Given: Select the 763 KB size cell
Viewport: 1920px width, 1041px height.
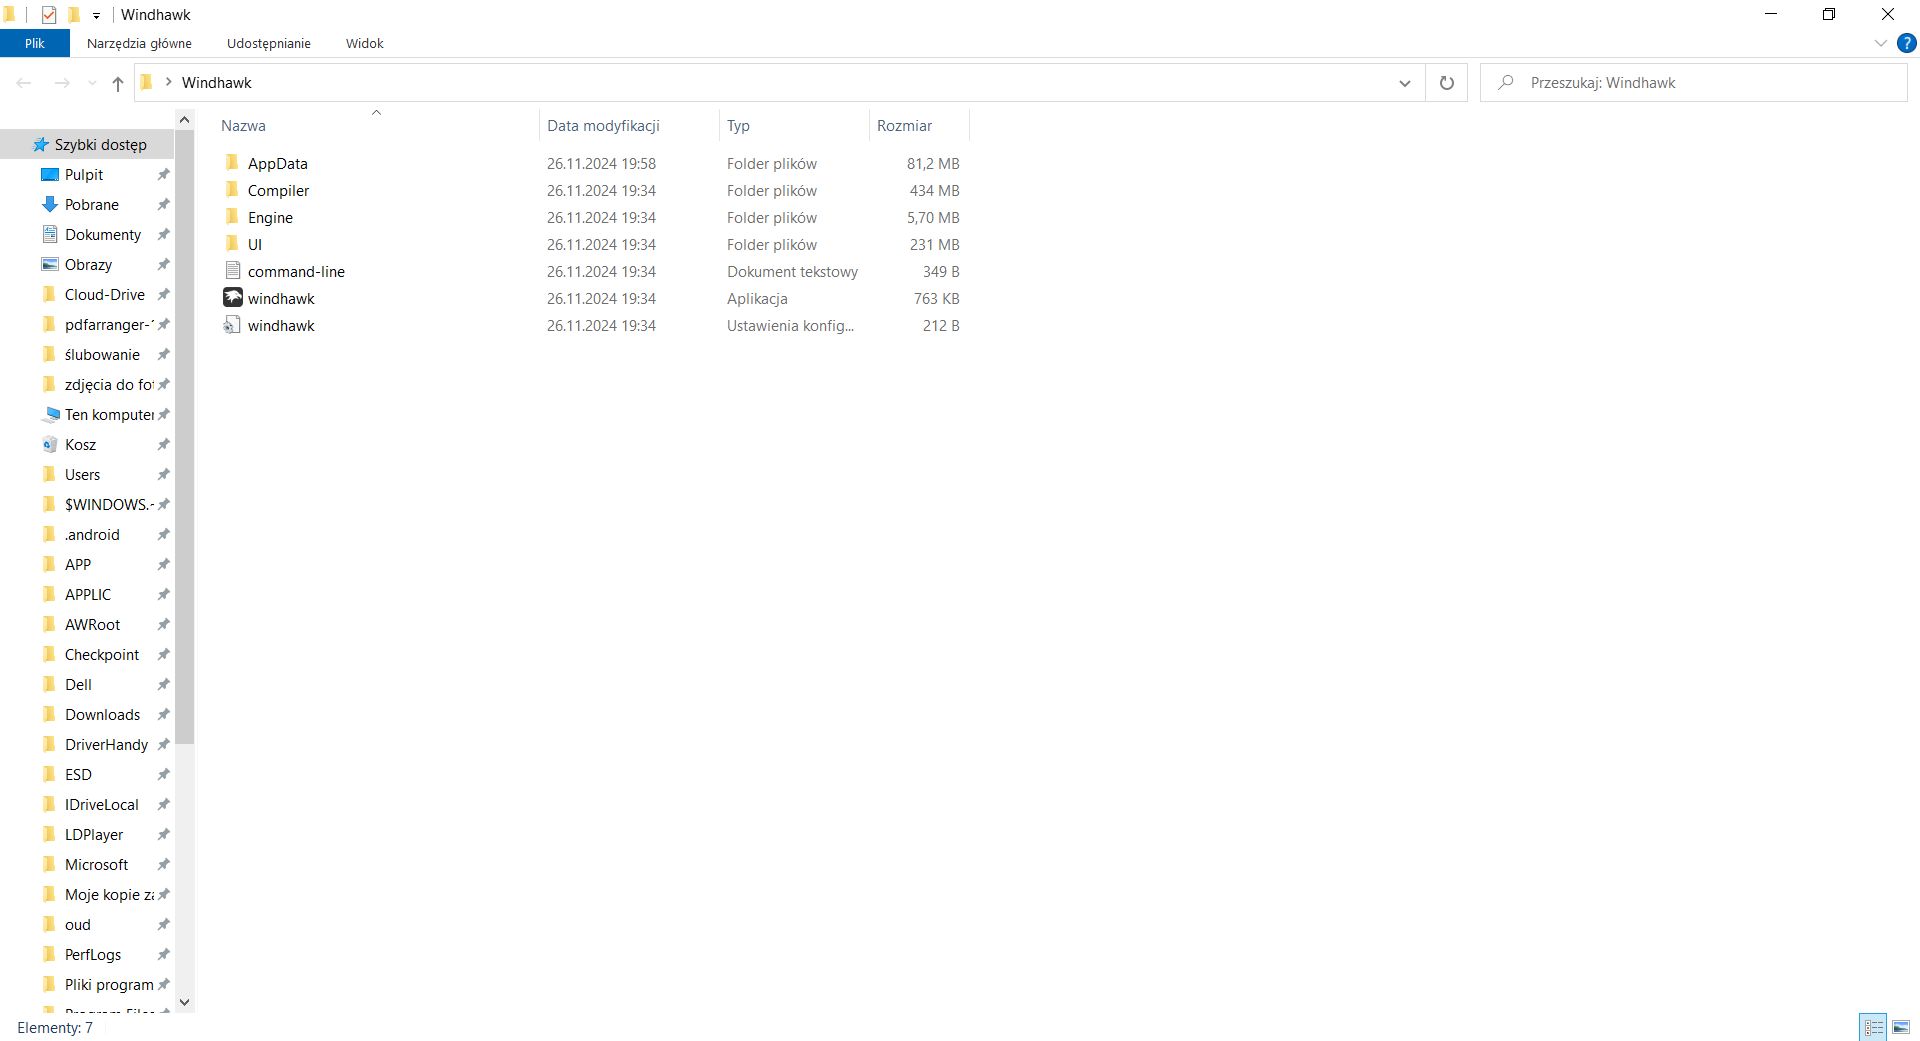Looking at the screenshot, I should click(936, 298).
